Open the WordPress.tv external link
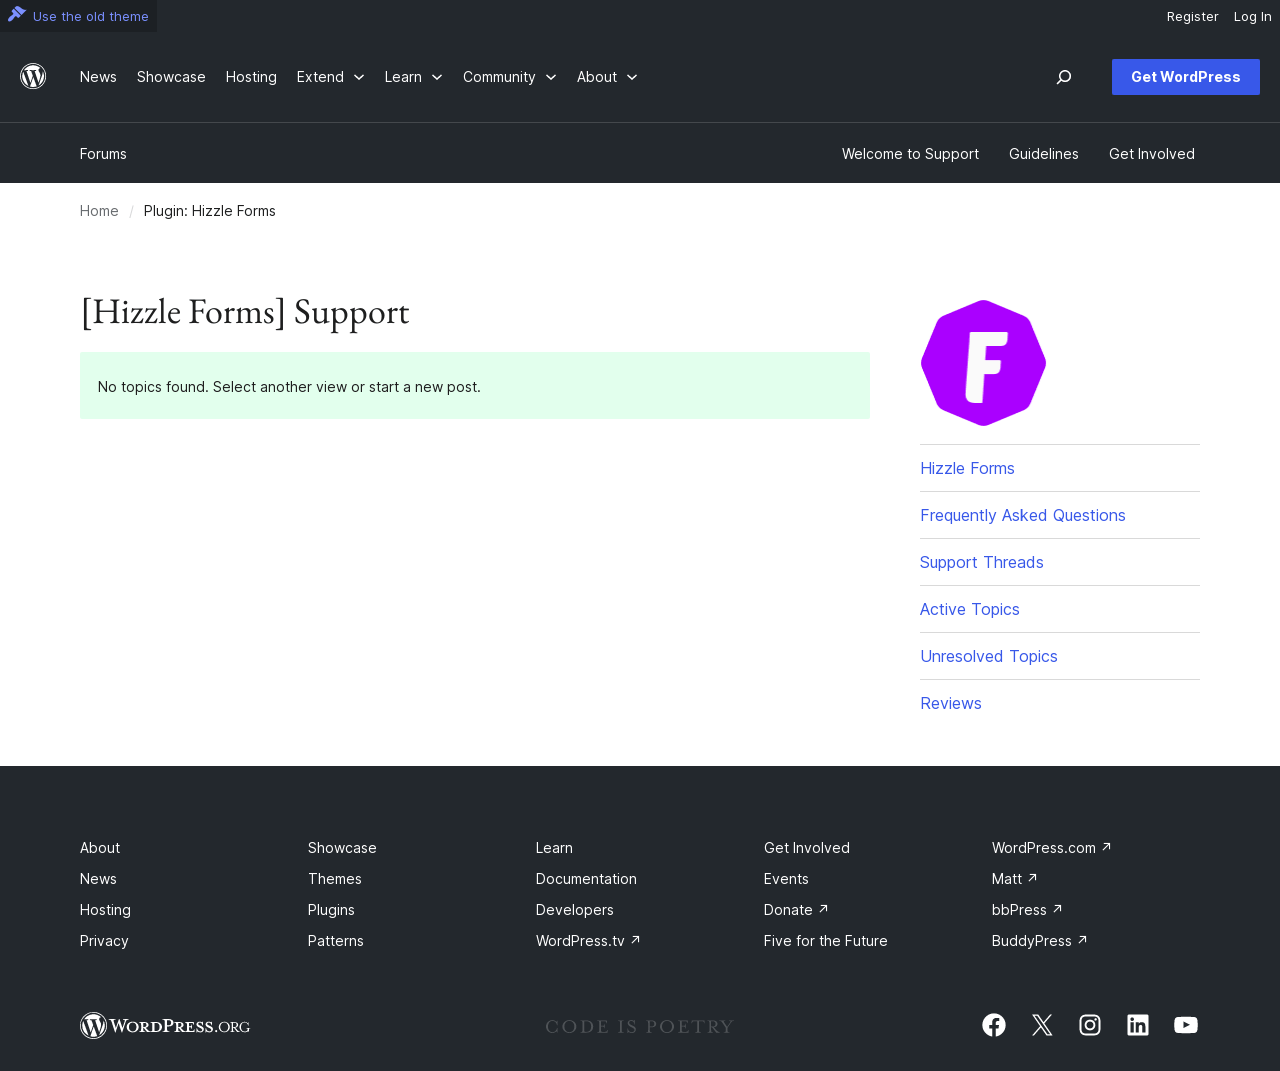Viewport: 1280px width, 1071px height. click(x=588, y=941)
